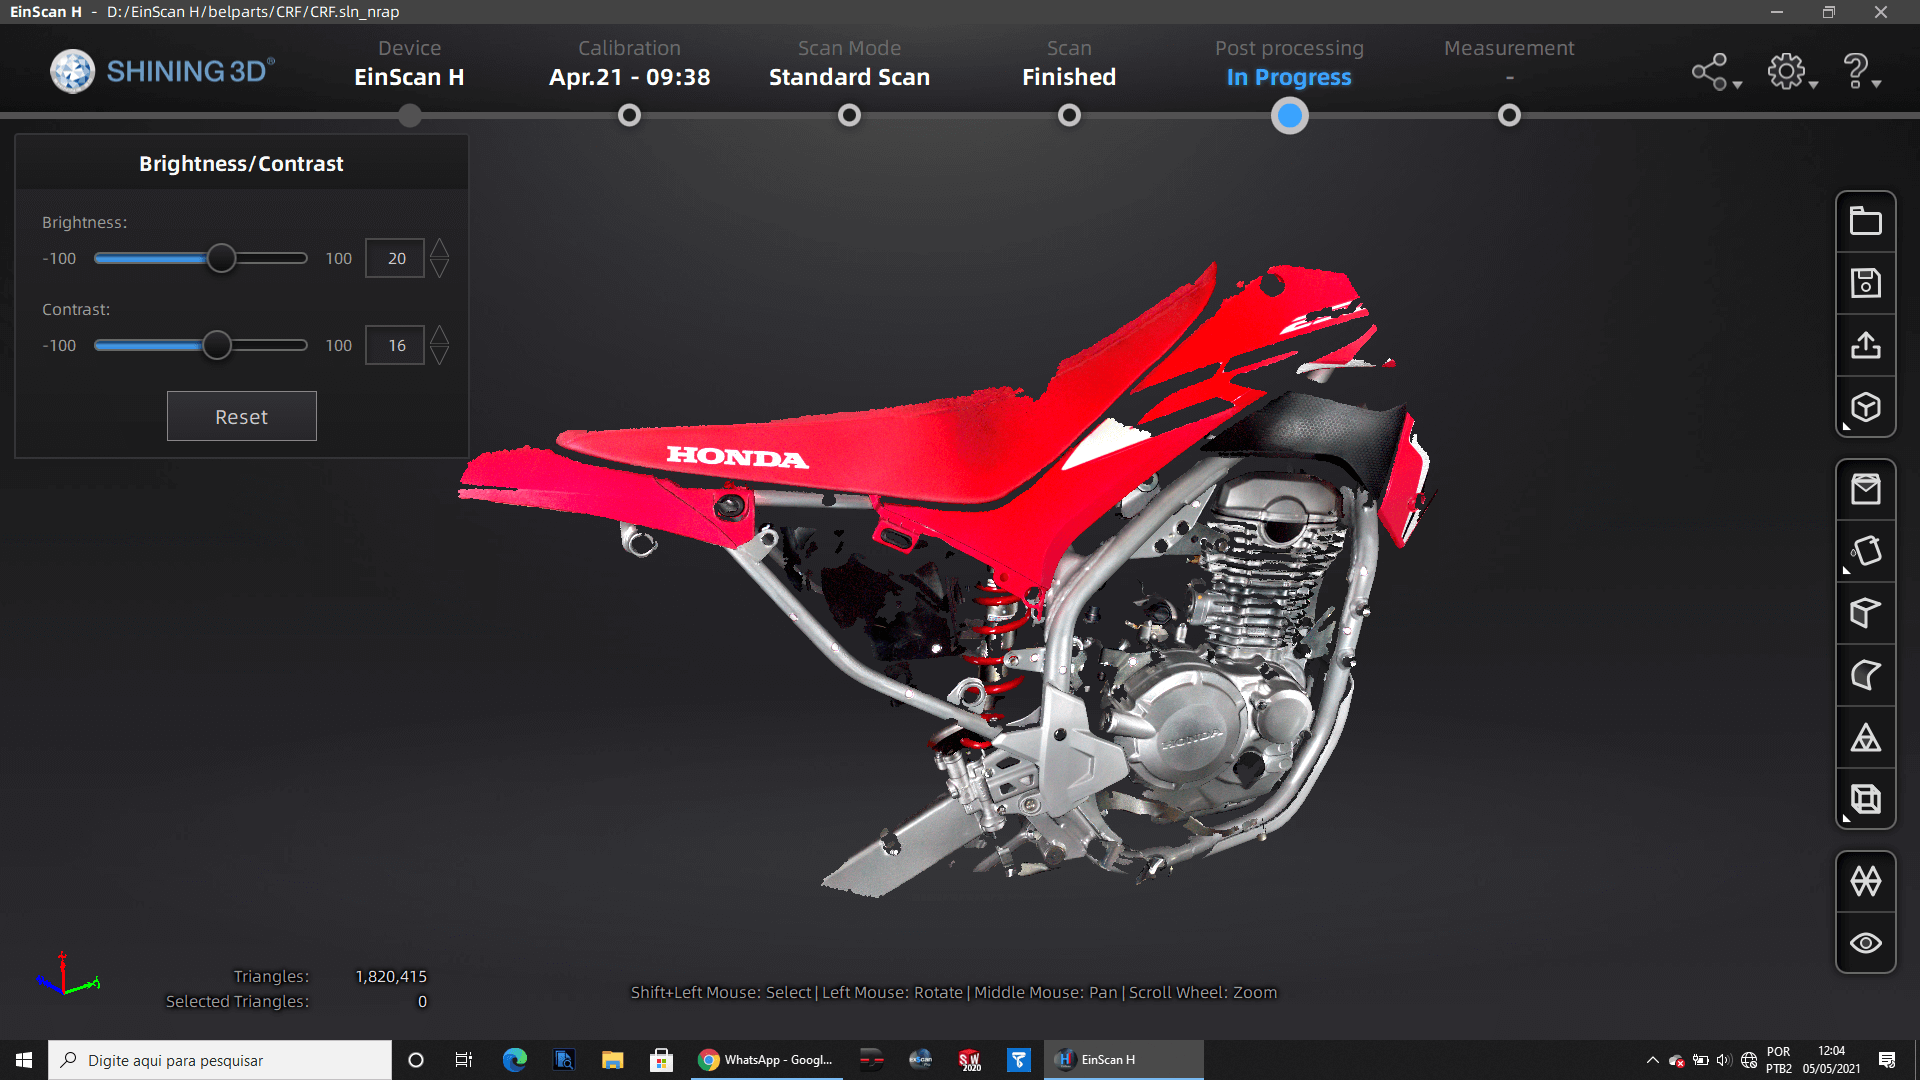
Task: Click the Brightness value field showing 20
Action: [395, 258]
